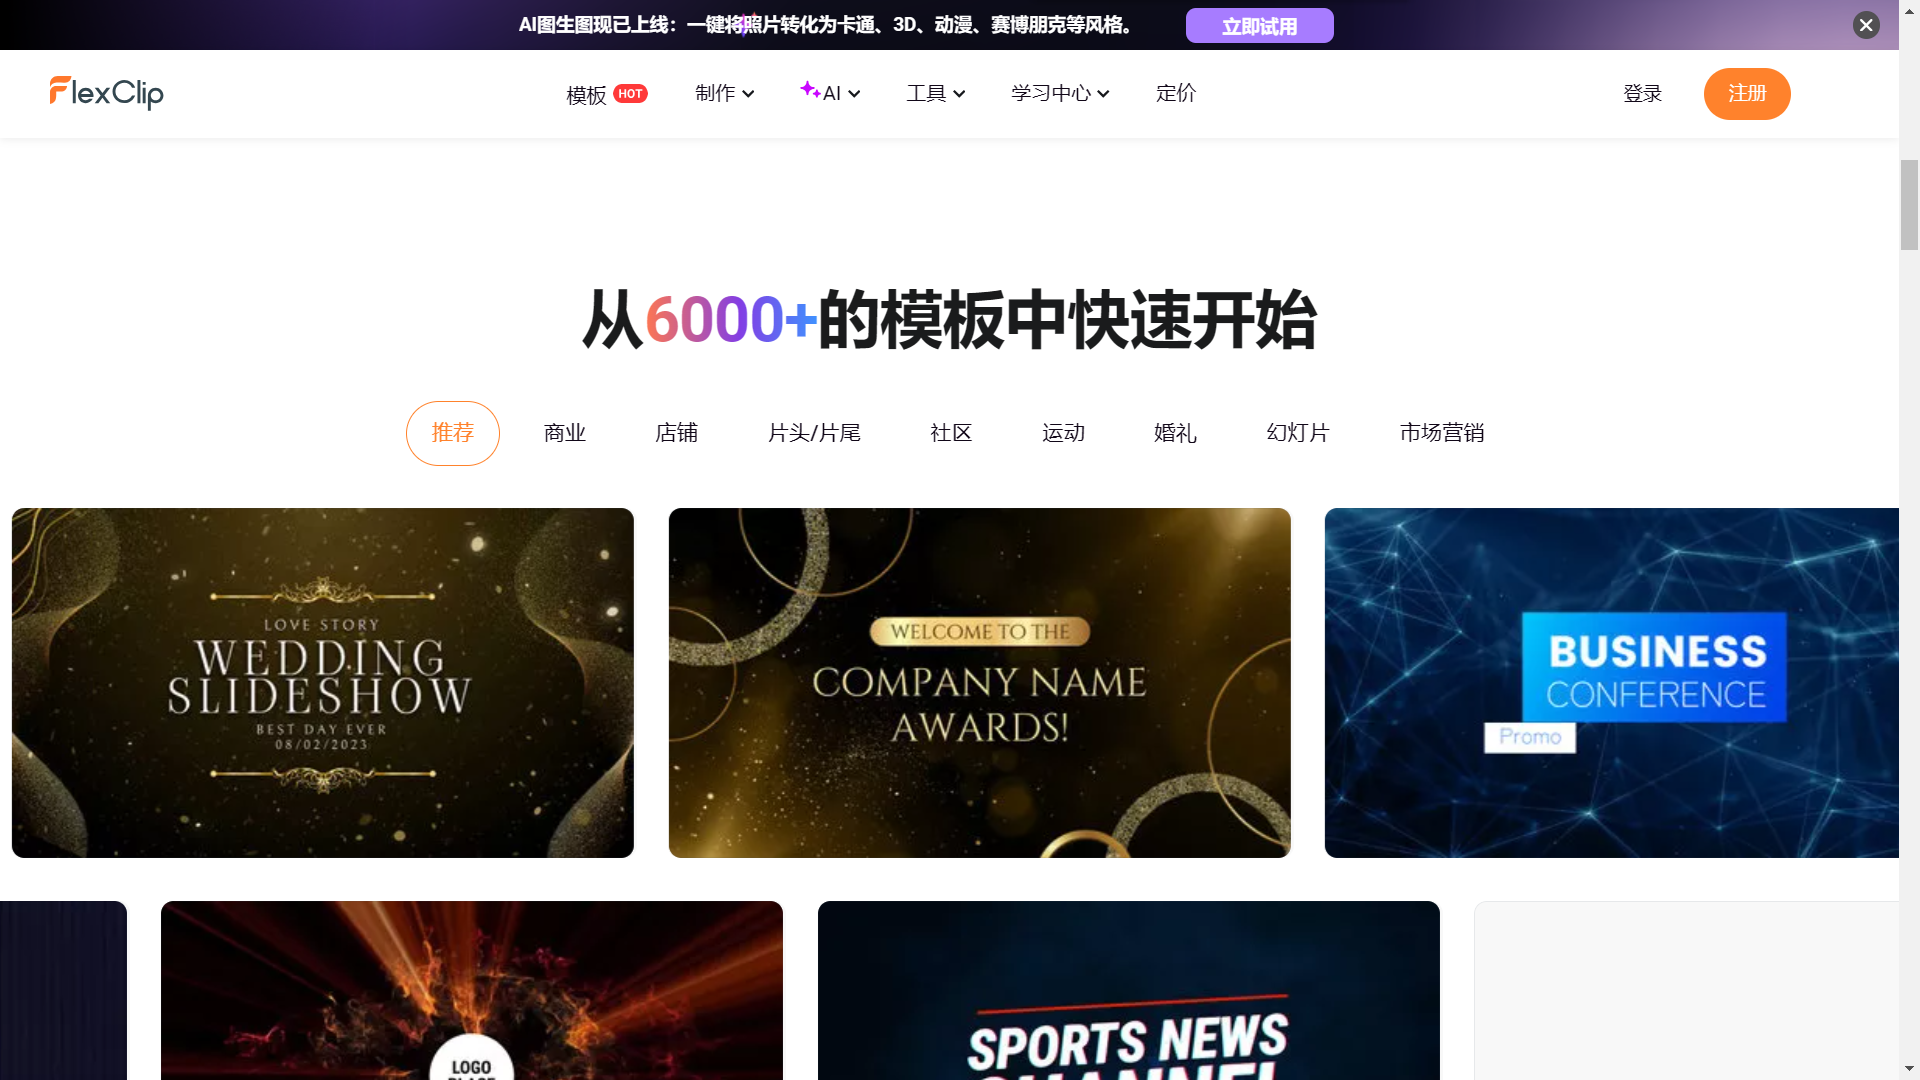The height and width of the screenshot is (1080, 1920).
Task: Select the 推荐 tab
Action: tap(453, 433)
